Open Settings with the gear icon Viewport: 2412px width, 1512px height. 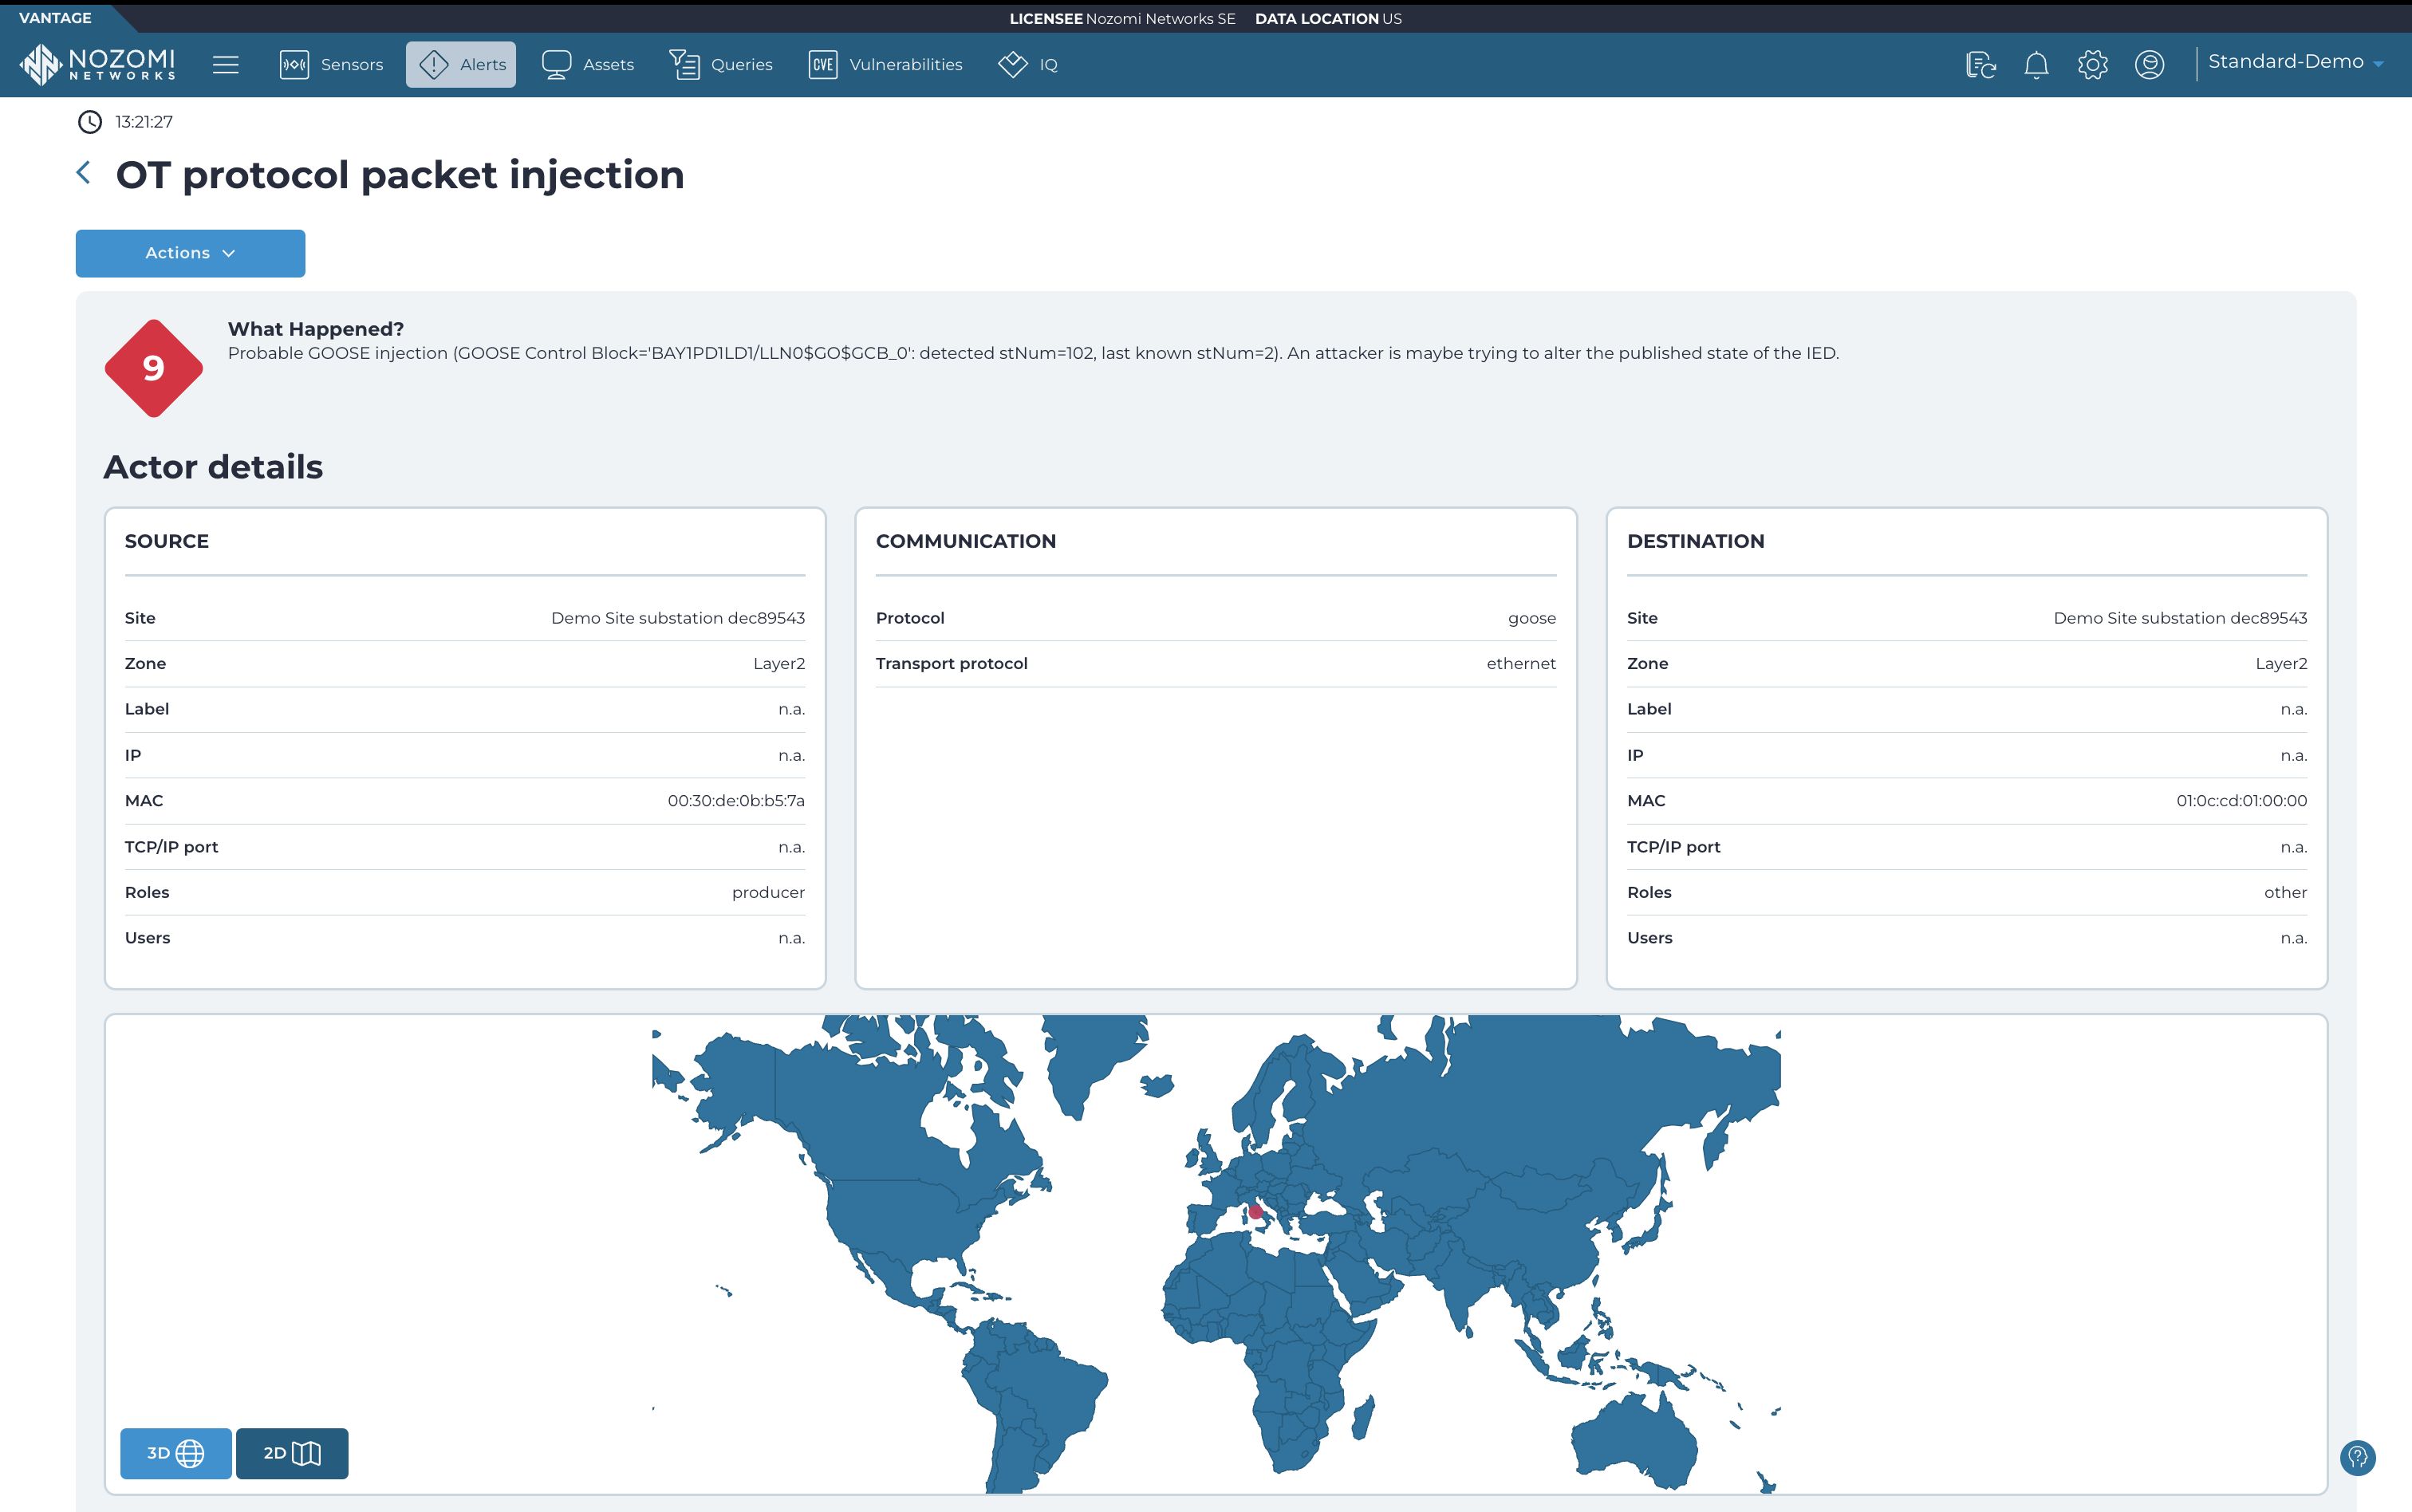pos(2092,64)
